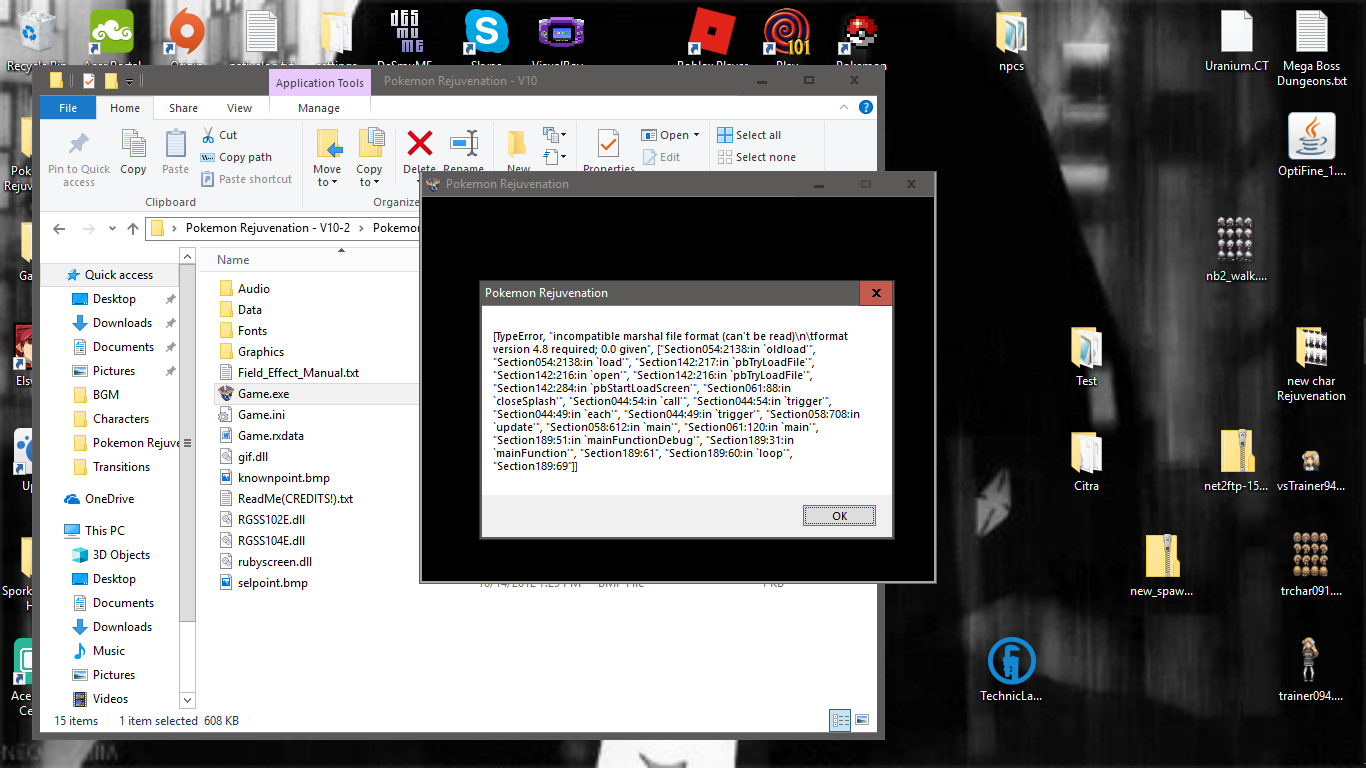Open the ribbon Open dropdown arrow
The width and height of the screenshot is (1366, 768).
click(696, 135)
